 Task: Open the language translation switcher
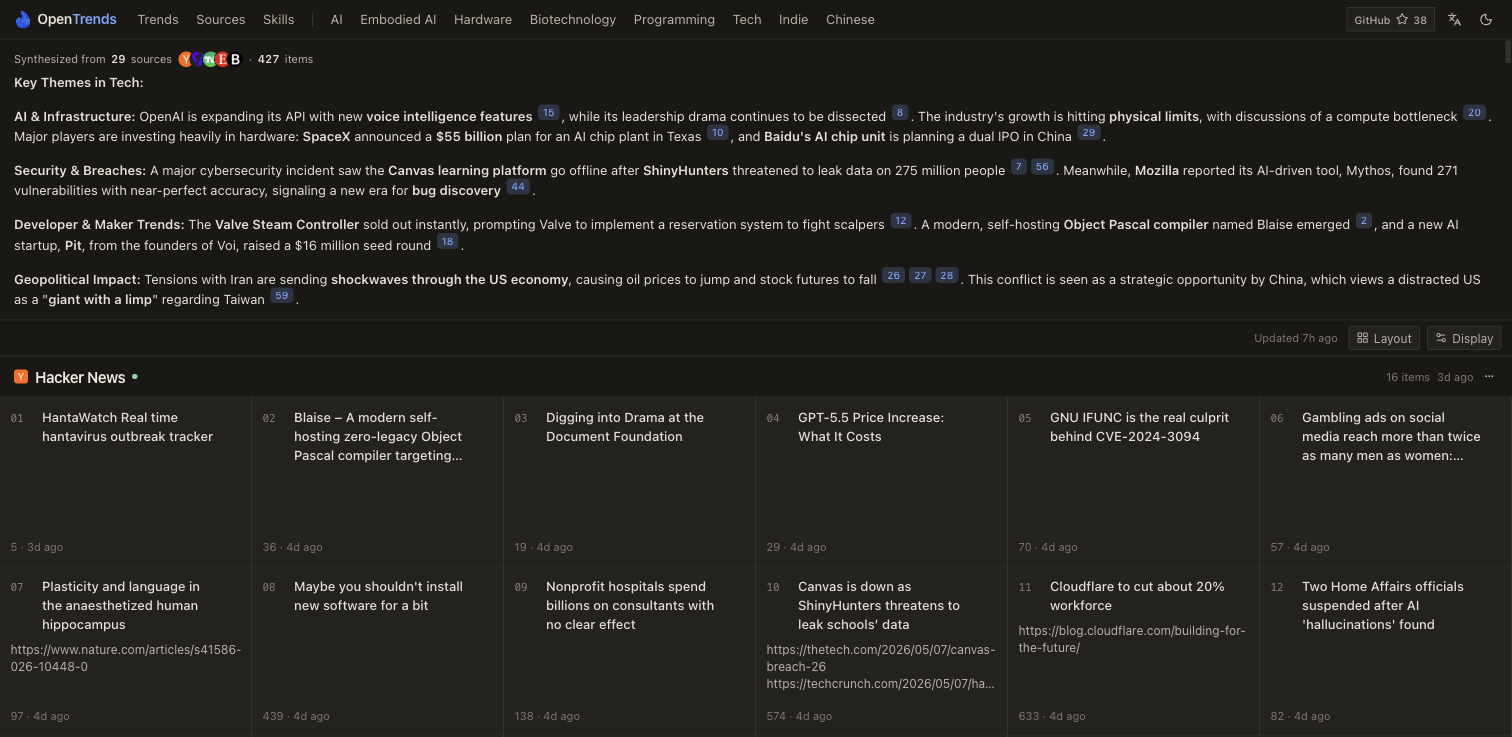click(x=1455, y=19)
